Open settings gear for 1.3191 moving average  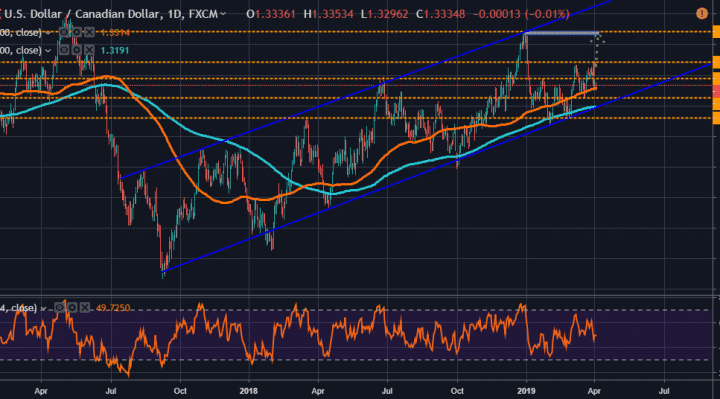click(x=77, y=50)
